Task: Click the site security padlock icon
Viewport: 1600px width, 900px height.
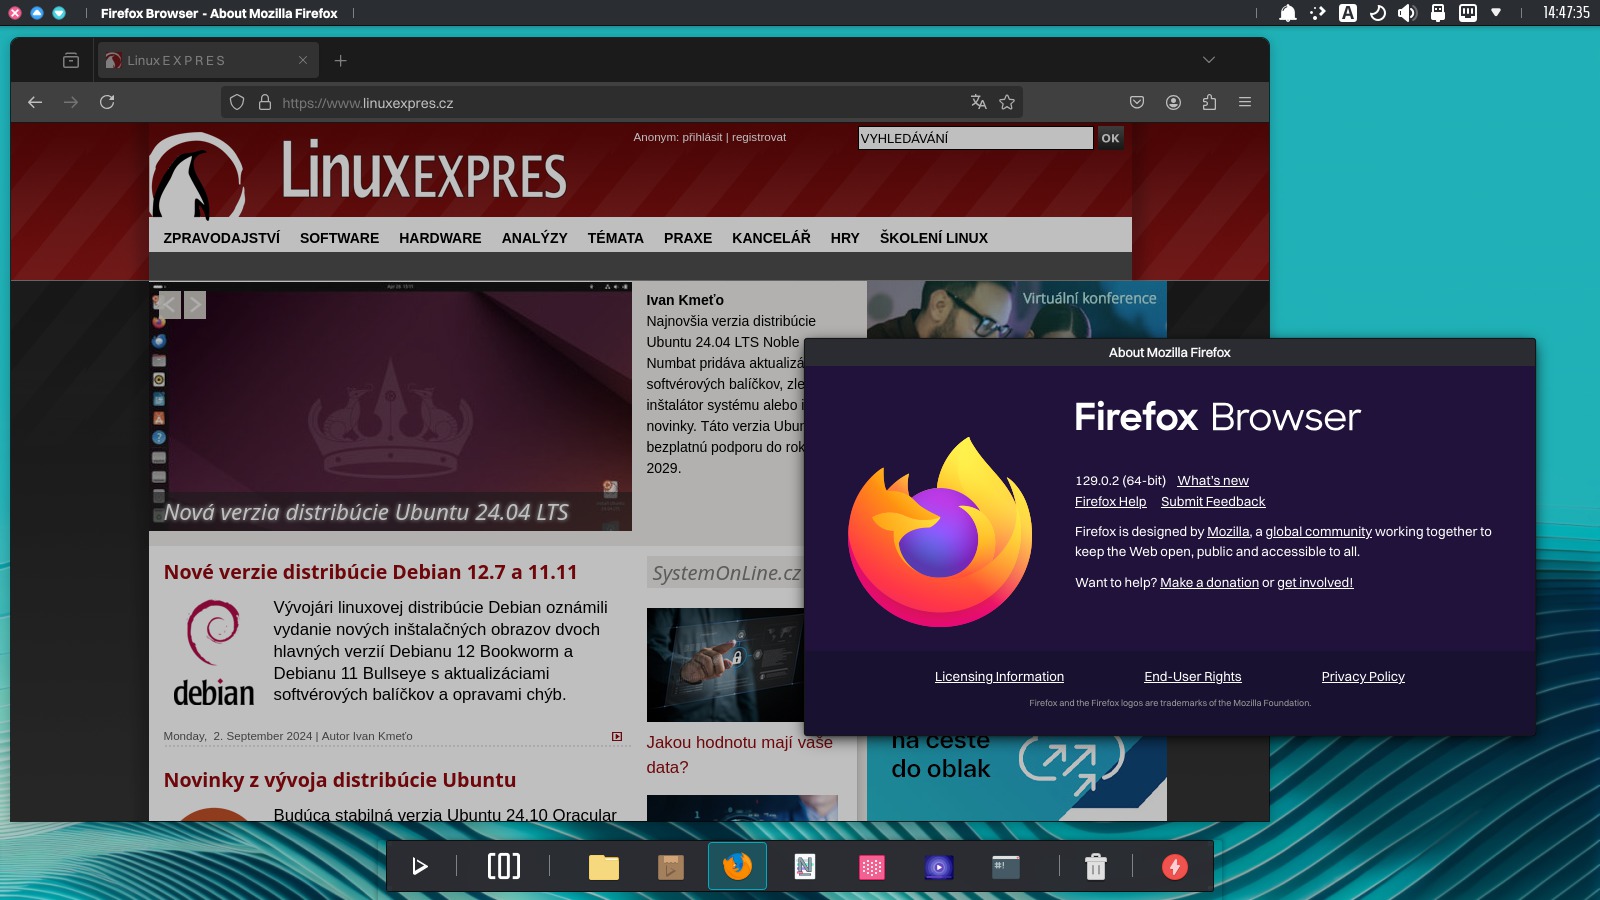Action: (x=265, y=102)
